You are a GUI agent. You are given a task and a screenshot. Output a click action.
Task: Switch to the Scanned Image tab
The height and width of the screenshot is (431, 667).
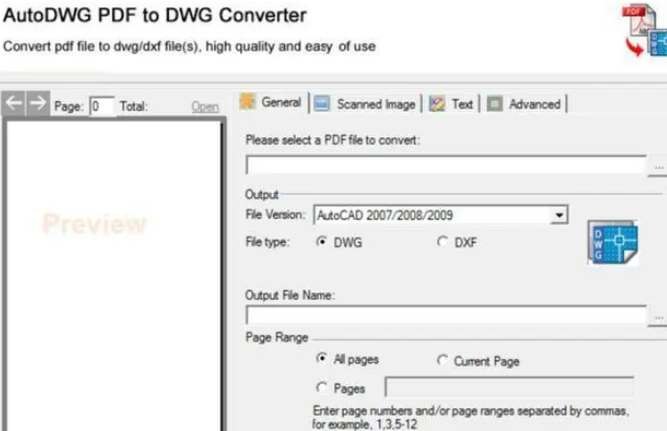tap(368, 104)
